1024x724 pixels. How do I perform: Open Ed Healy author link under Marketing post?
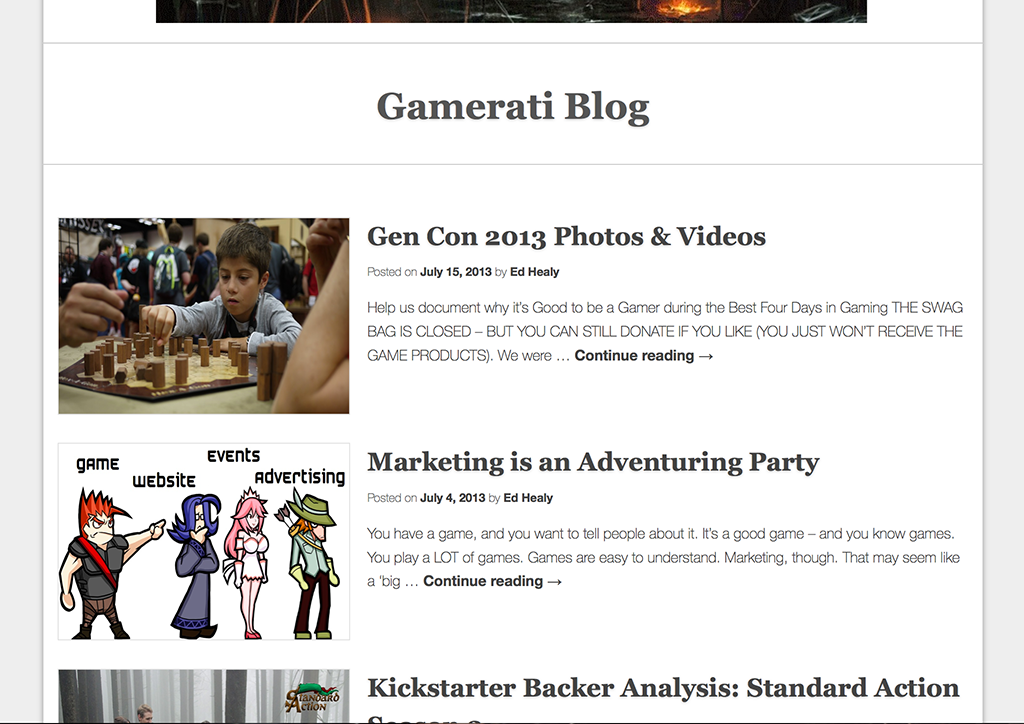(528, 497)
